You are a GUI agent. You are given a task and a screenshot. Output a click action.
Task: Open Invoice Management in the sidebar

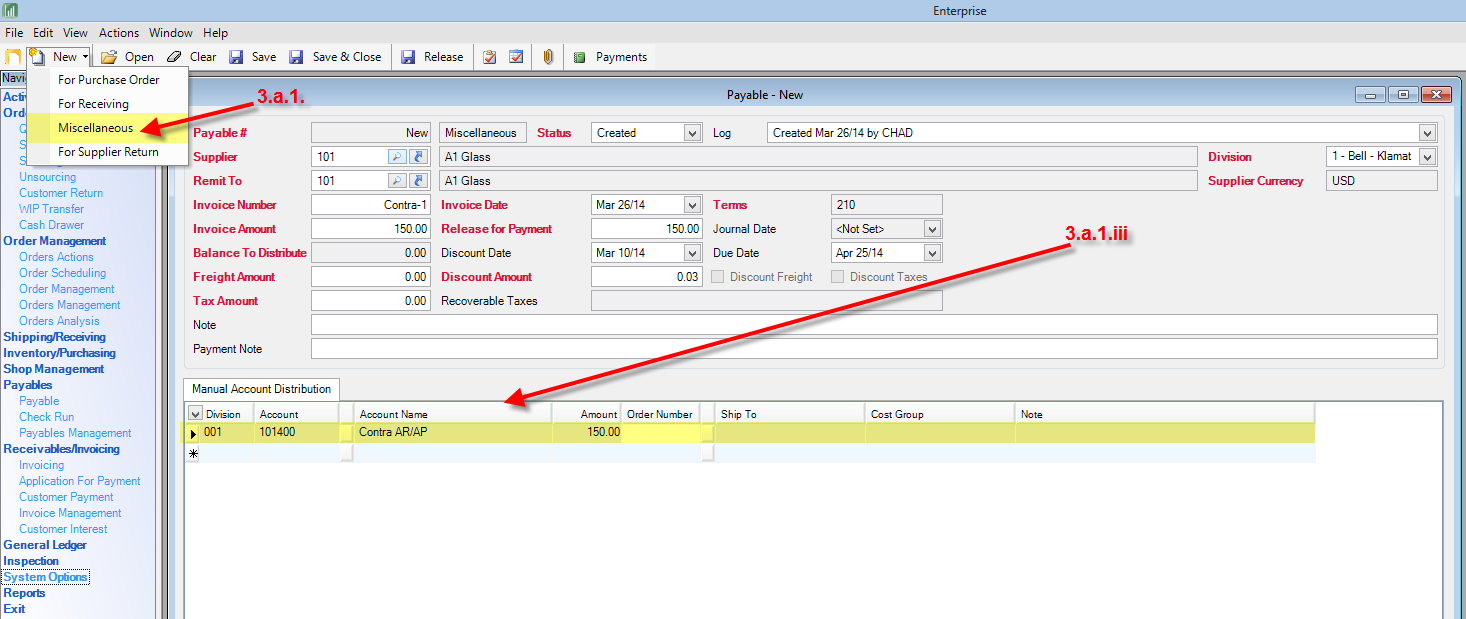[x=70, y=513]
